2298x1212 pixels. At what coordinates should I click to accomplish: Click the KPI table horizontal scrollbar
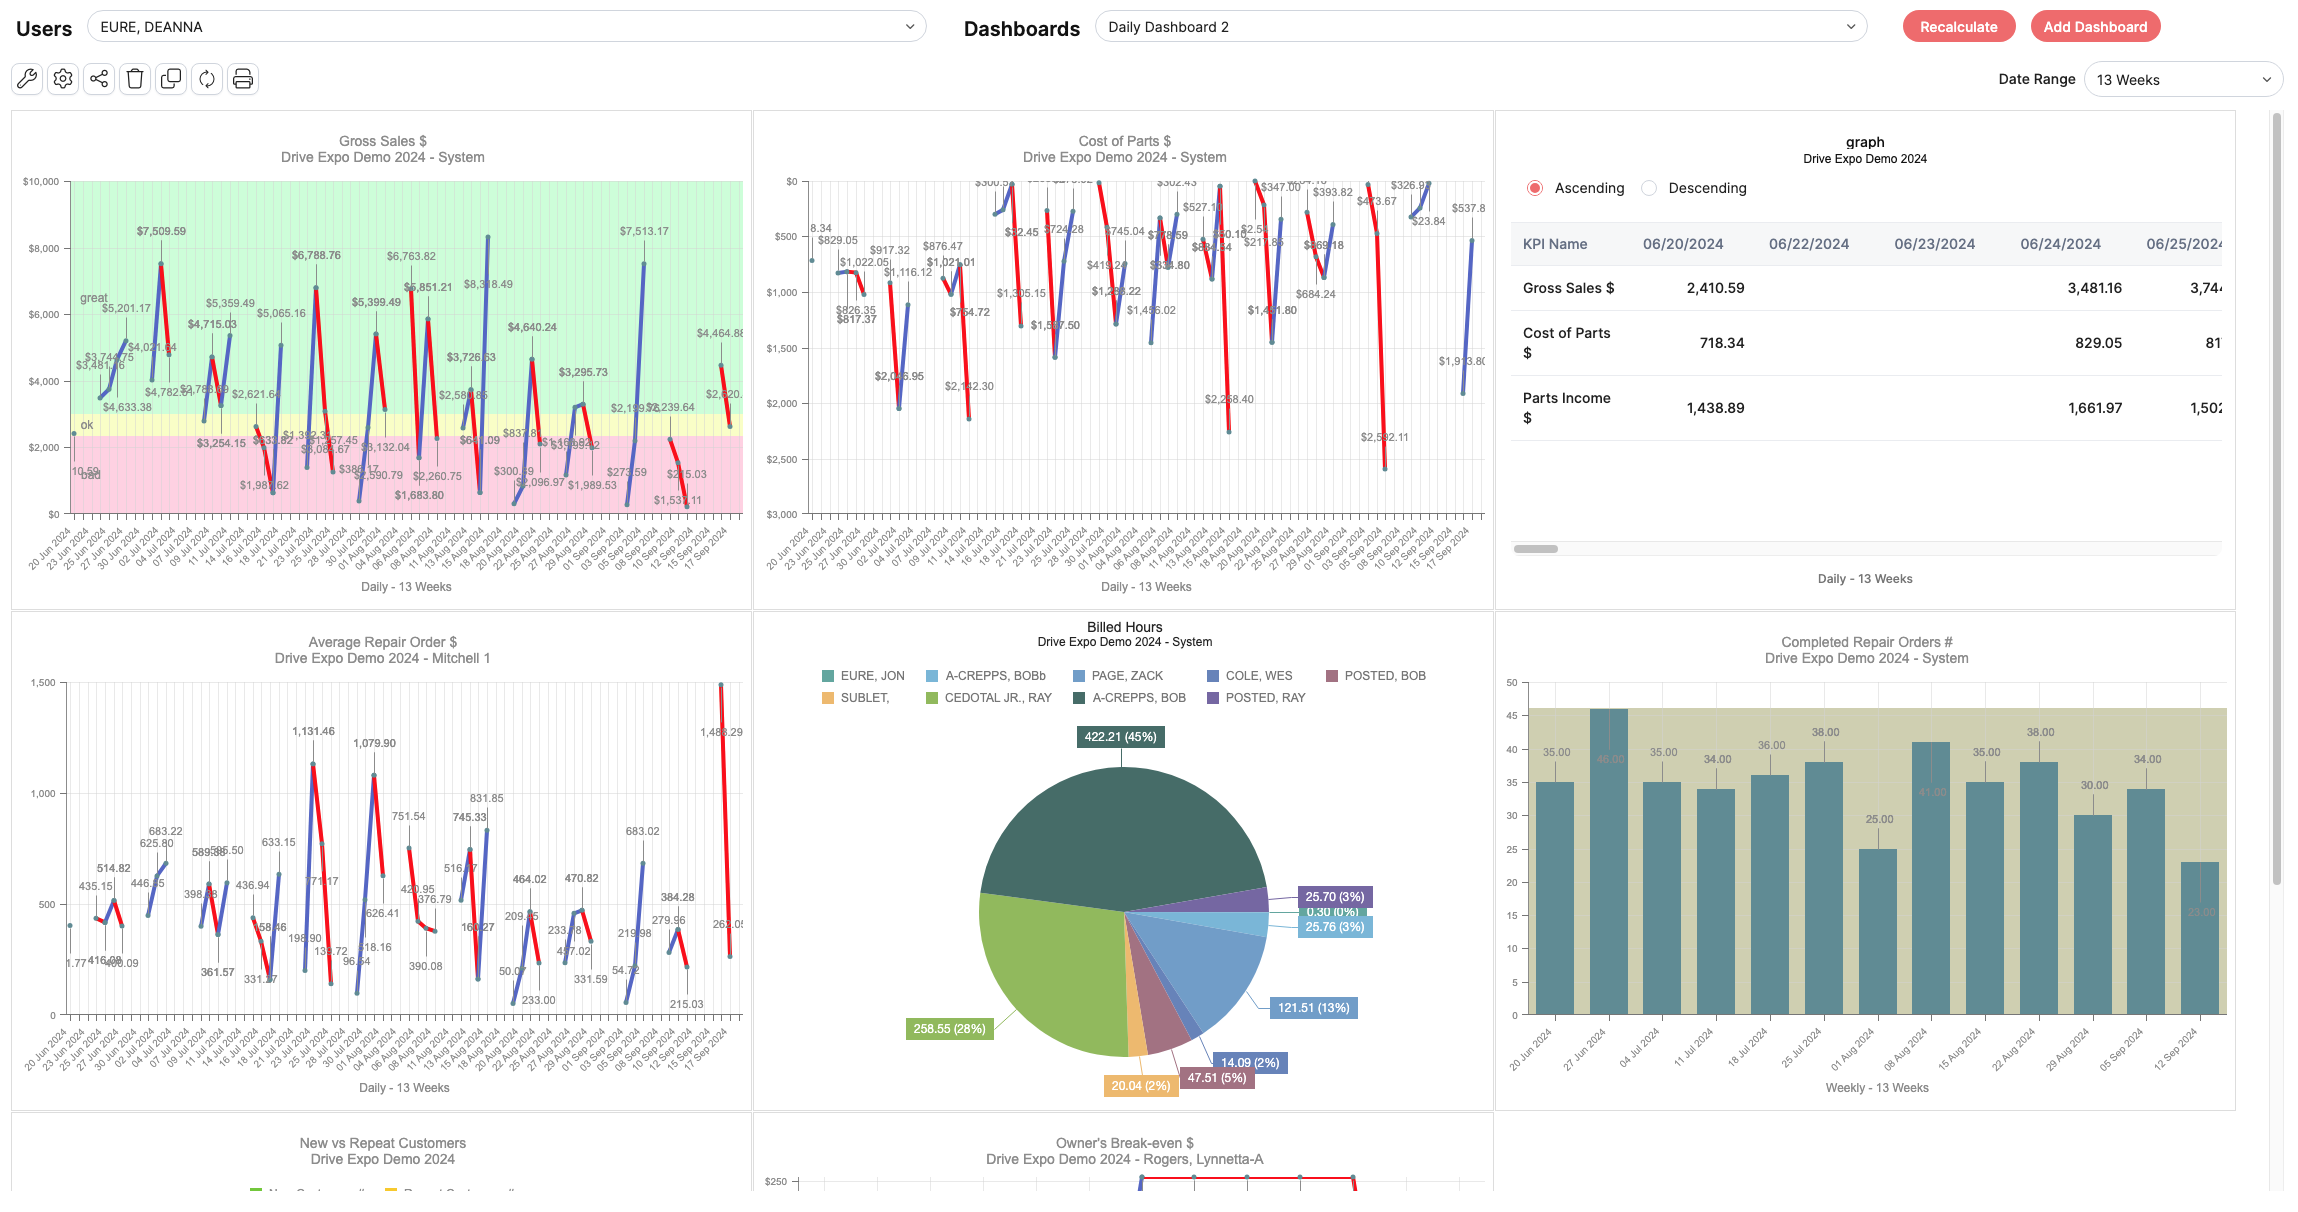click(x=1535, y=549)
